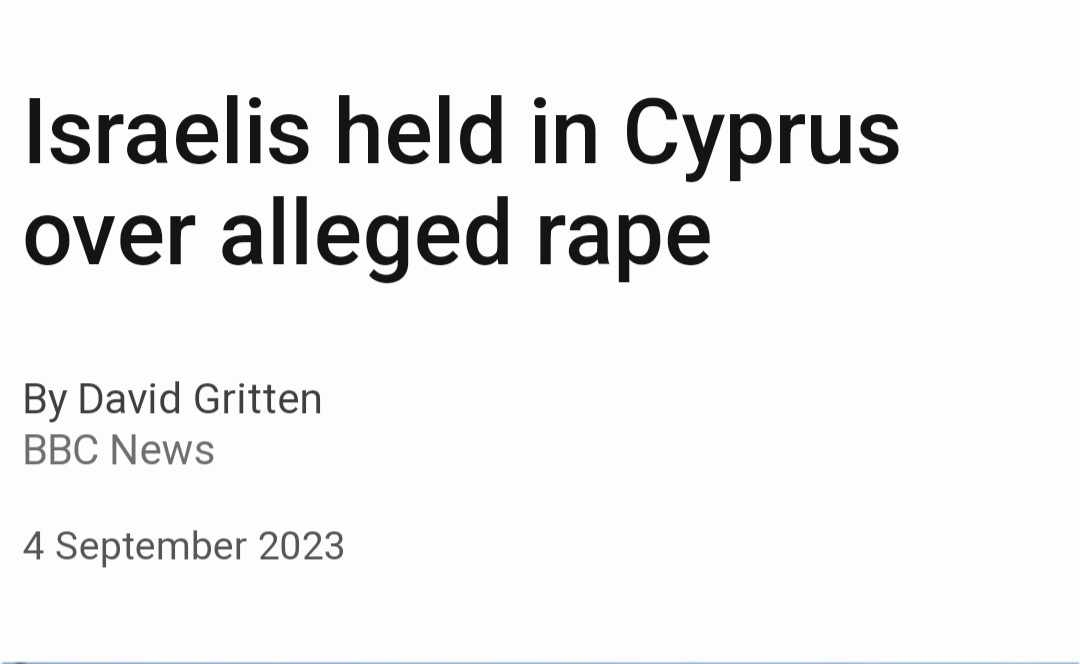Click the year 2023 in the date
Viewport: 1080px width, 664px height.
point(301,547)
